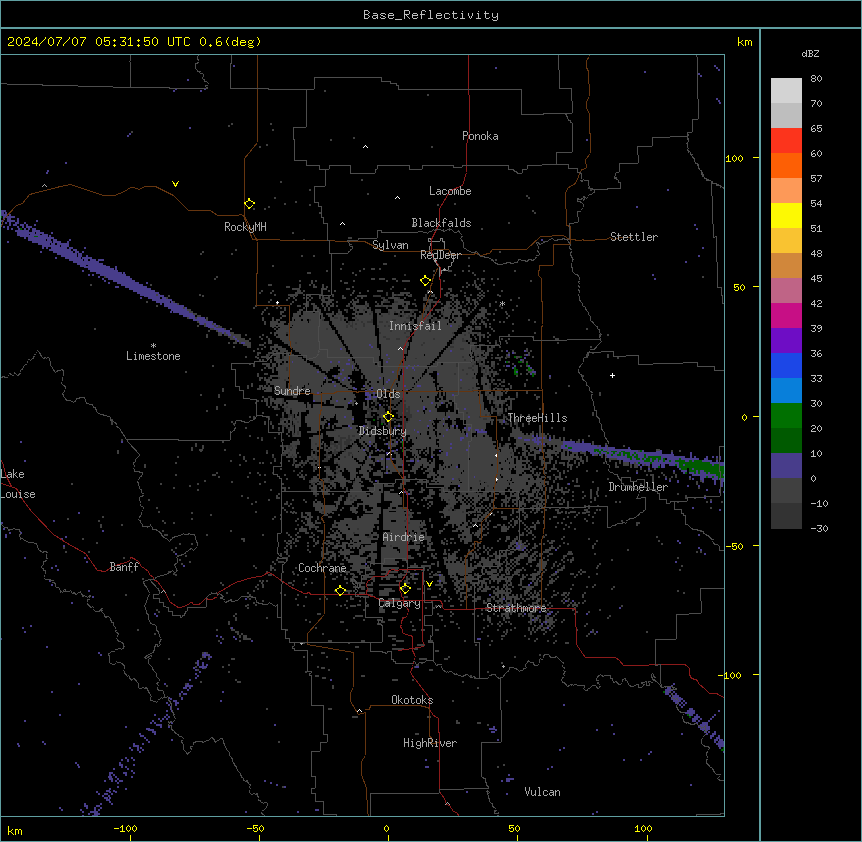Click the asterisk marker above Limestone
This screenshot has height=842, width=862.
(153, 345)
